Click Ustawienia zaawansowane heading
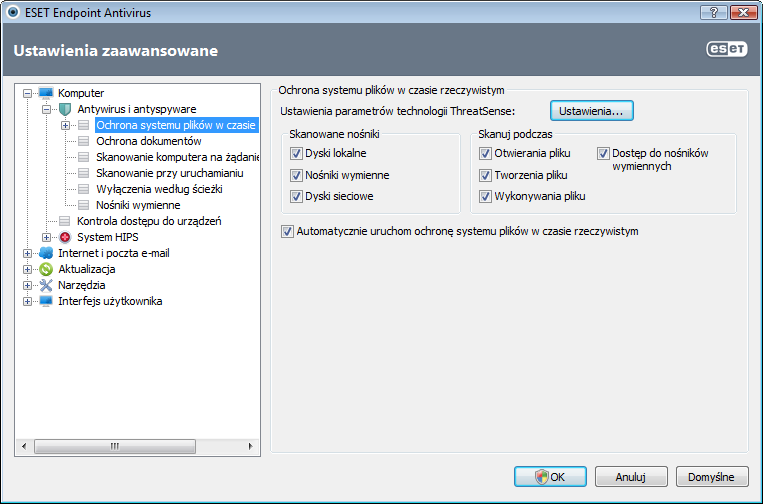 pyautogui.click(x=116, y=51)
